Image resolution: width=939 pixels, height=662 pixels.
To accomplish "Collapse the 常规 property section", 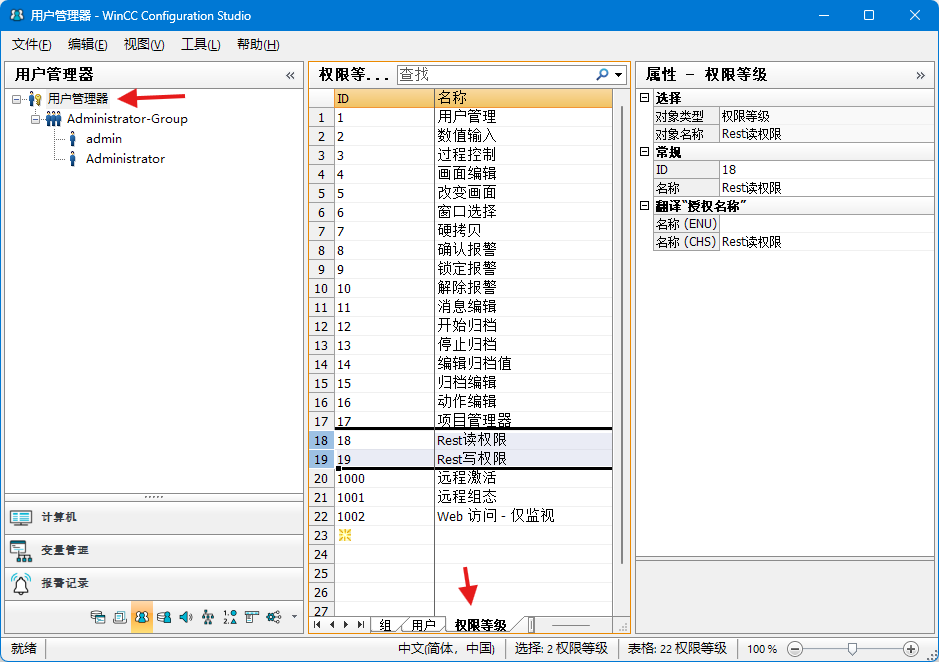I will (644, 152).
